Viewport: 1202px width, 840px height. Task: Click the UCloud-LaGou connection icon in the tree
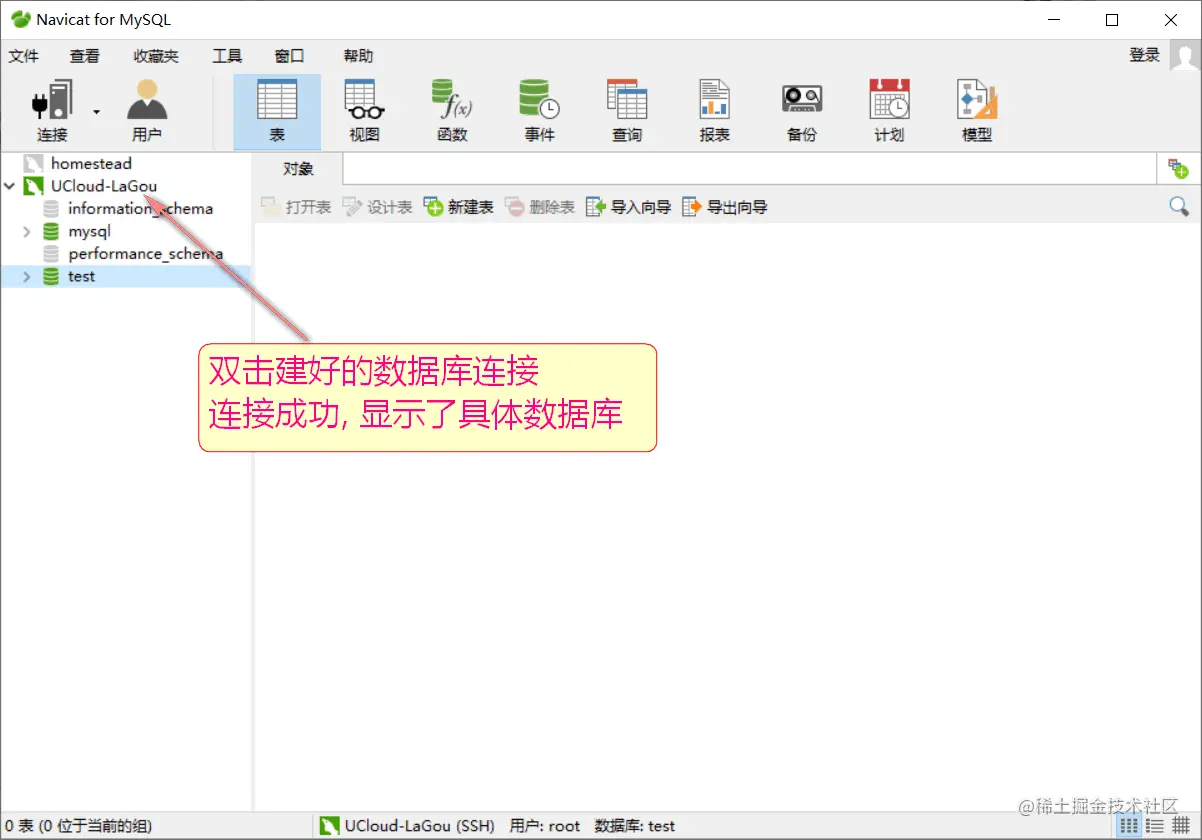(x=34, y=186)
